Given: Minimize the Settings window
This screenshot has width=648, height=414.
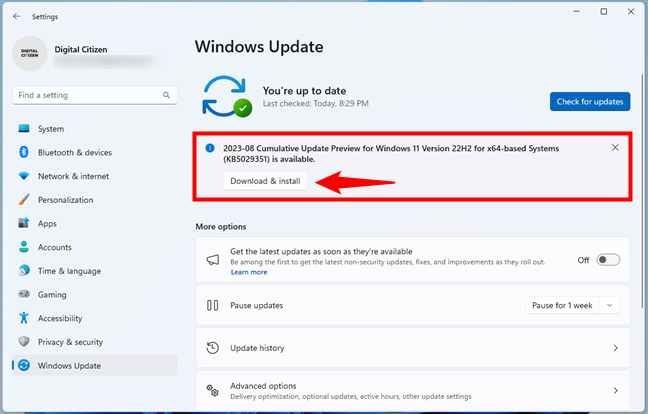Looking at the screenshot, I should point(577,12).
